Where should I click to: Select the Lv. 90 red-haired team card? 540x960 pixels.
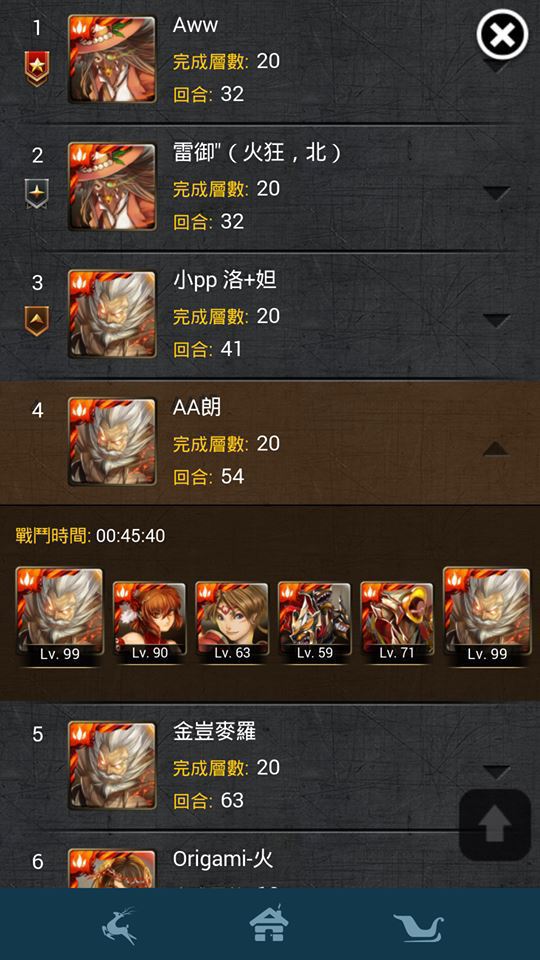[x=149, y=621]
